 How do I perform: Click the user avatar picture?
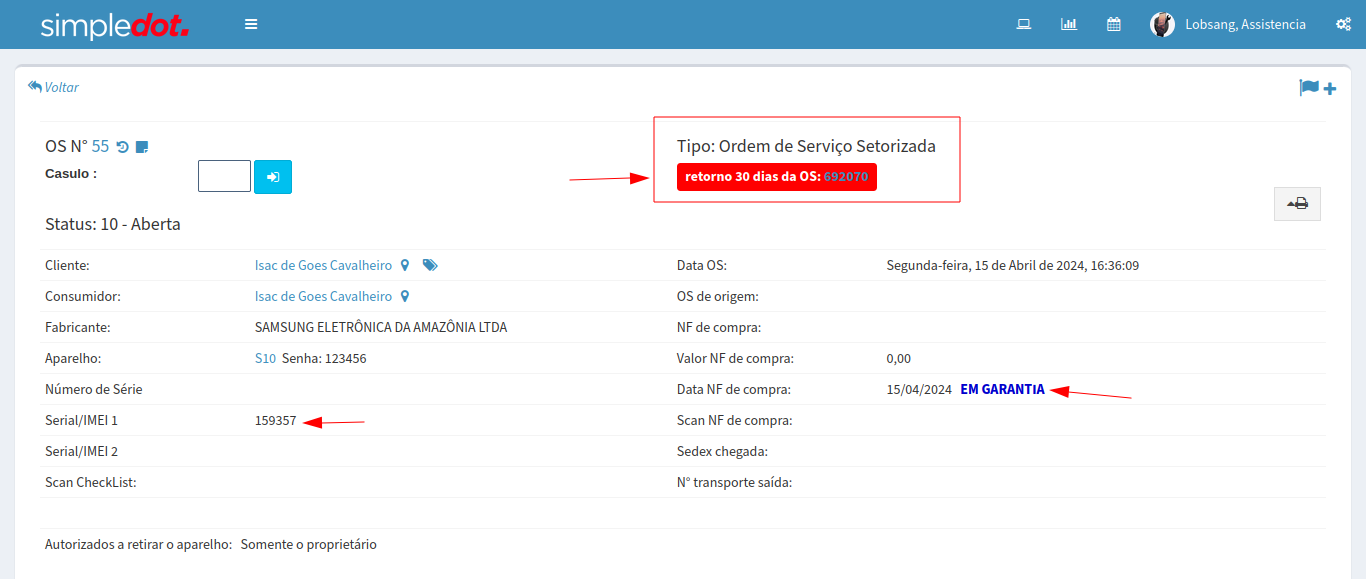click(1161, 25)
